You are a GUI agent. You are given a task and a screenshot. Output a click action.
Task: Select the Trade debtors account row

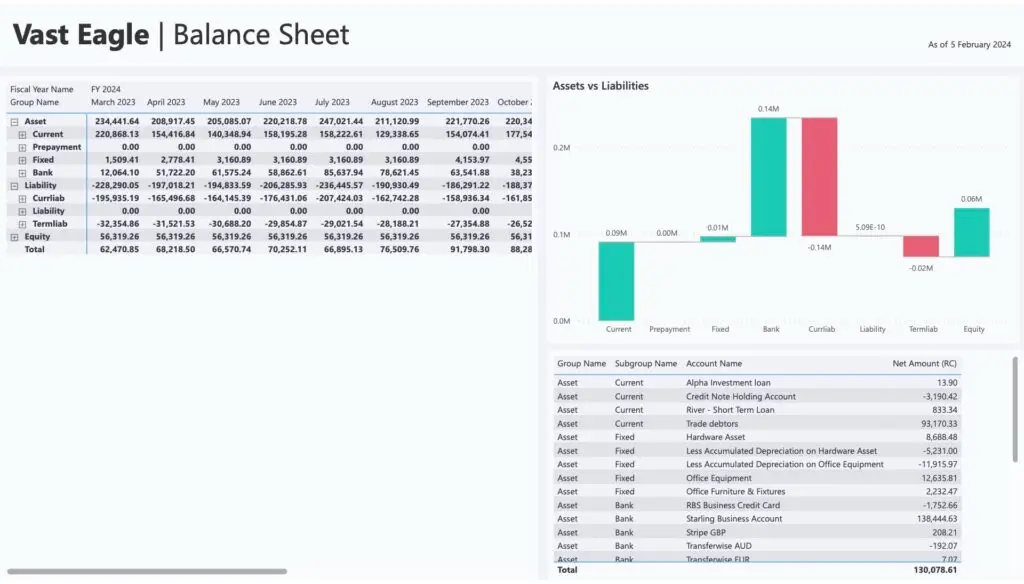pyautogui.click(x=710, y=423)
